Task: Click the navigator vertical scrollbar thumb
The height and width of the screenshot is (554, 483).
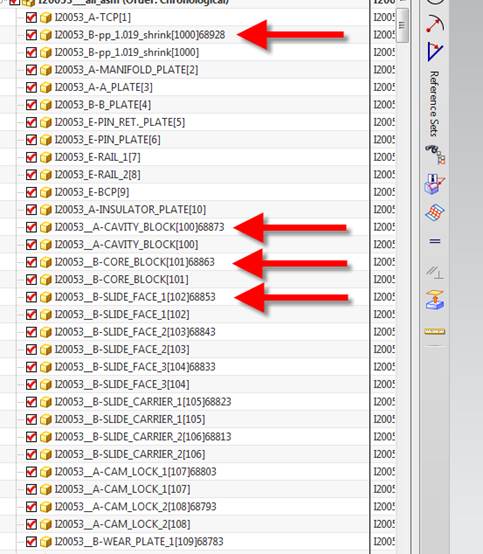Action: 402,25
